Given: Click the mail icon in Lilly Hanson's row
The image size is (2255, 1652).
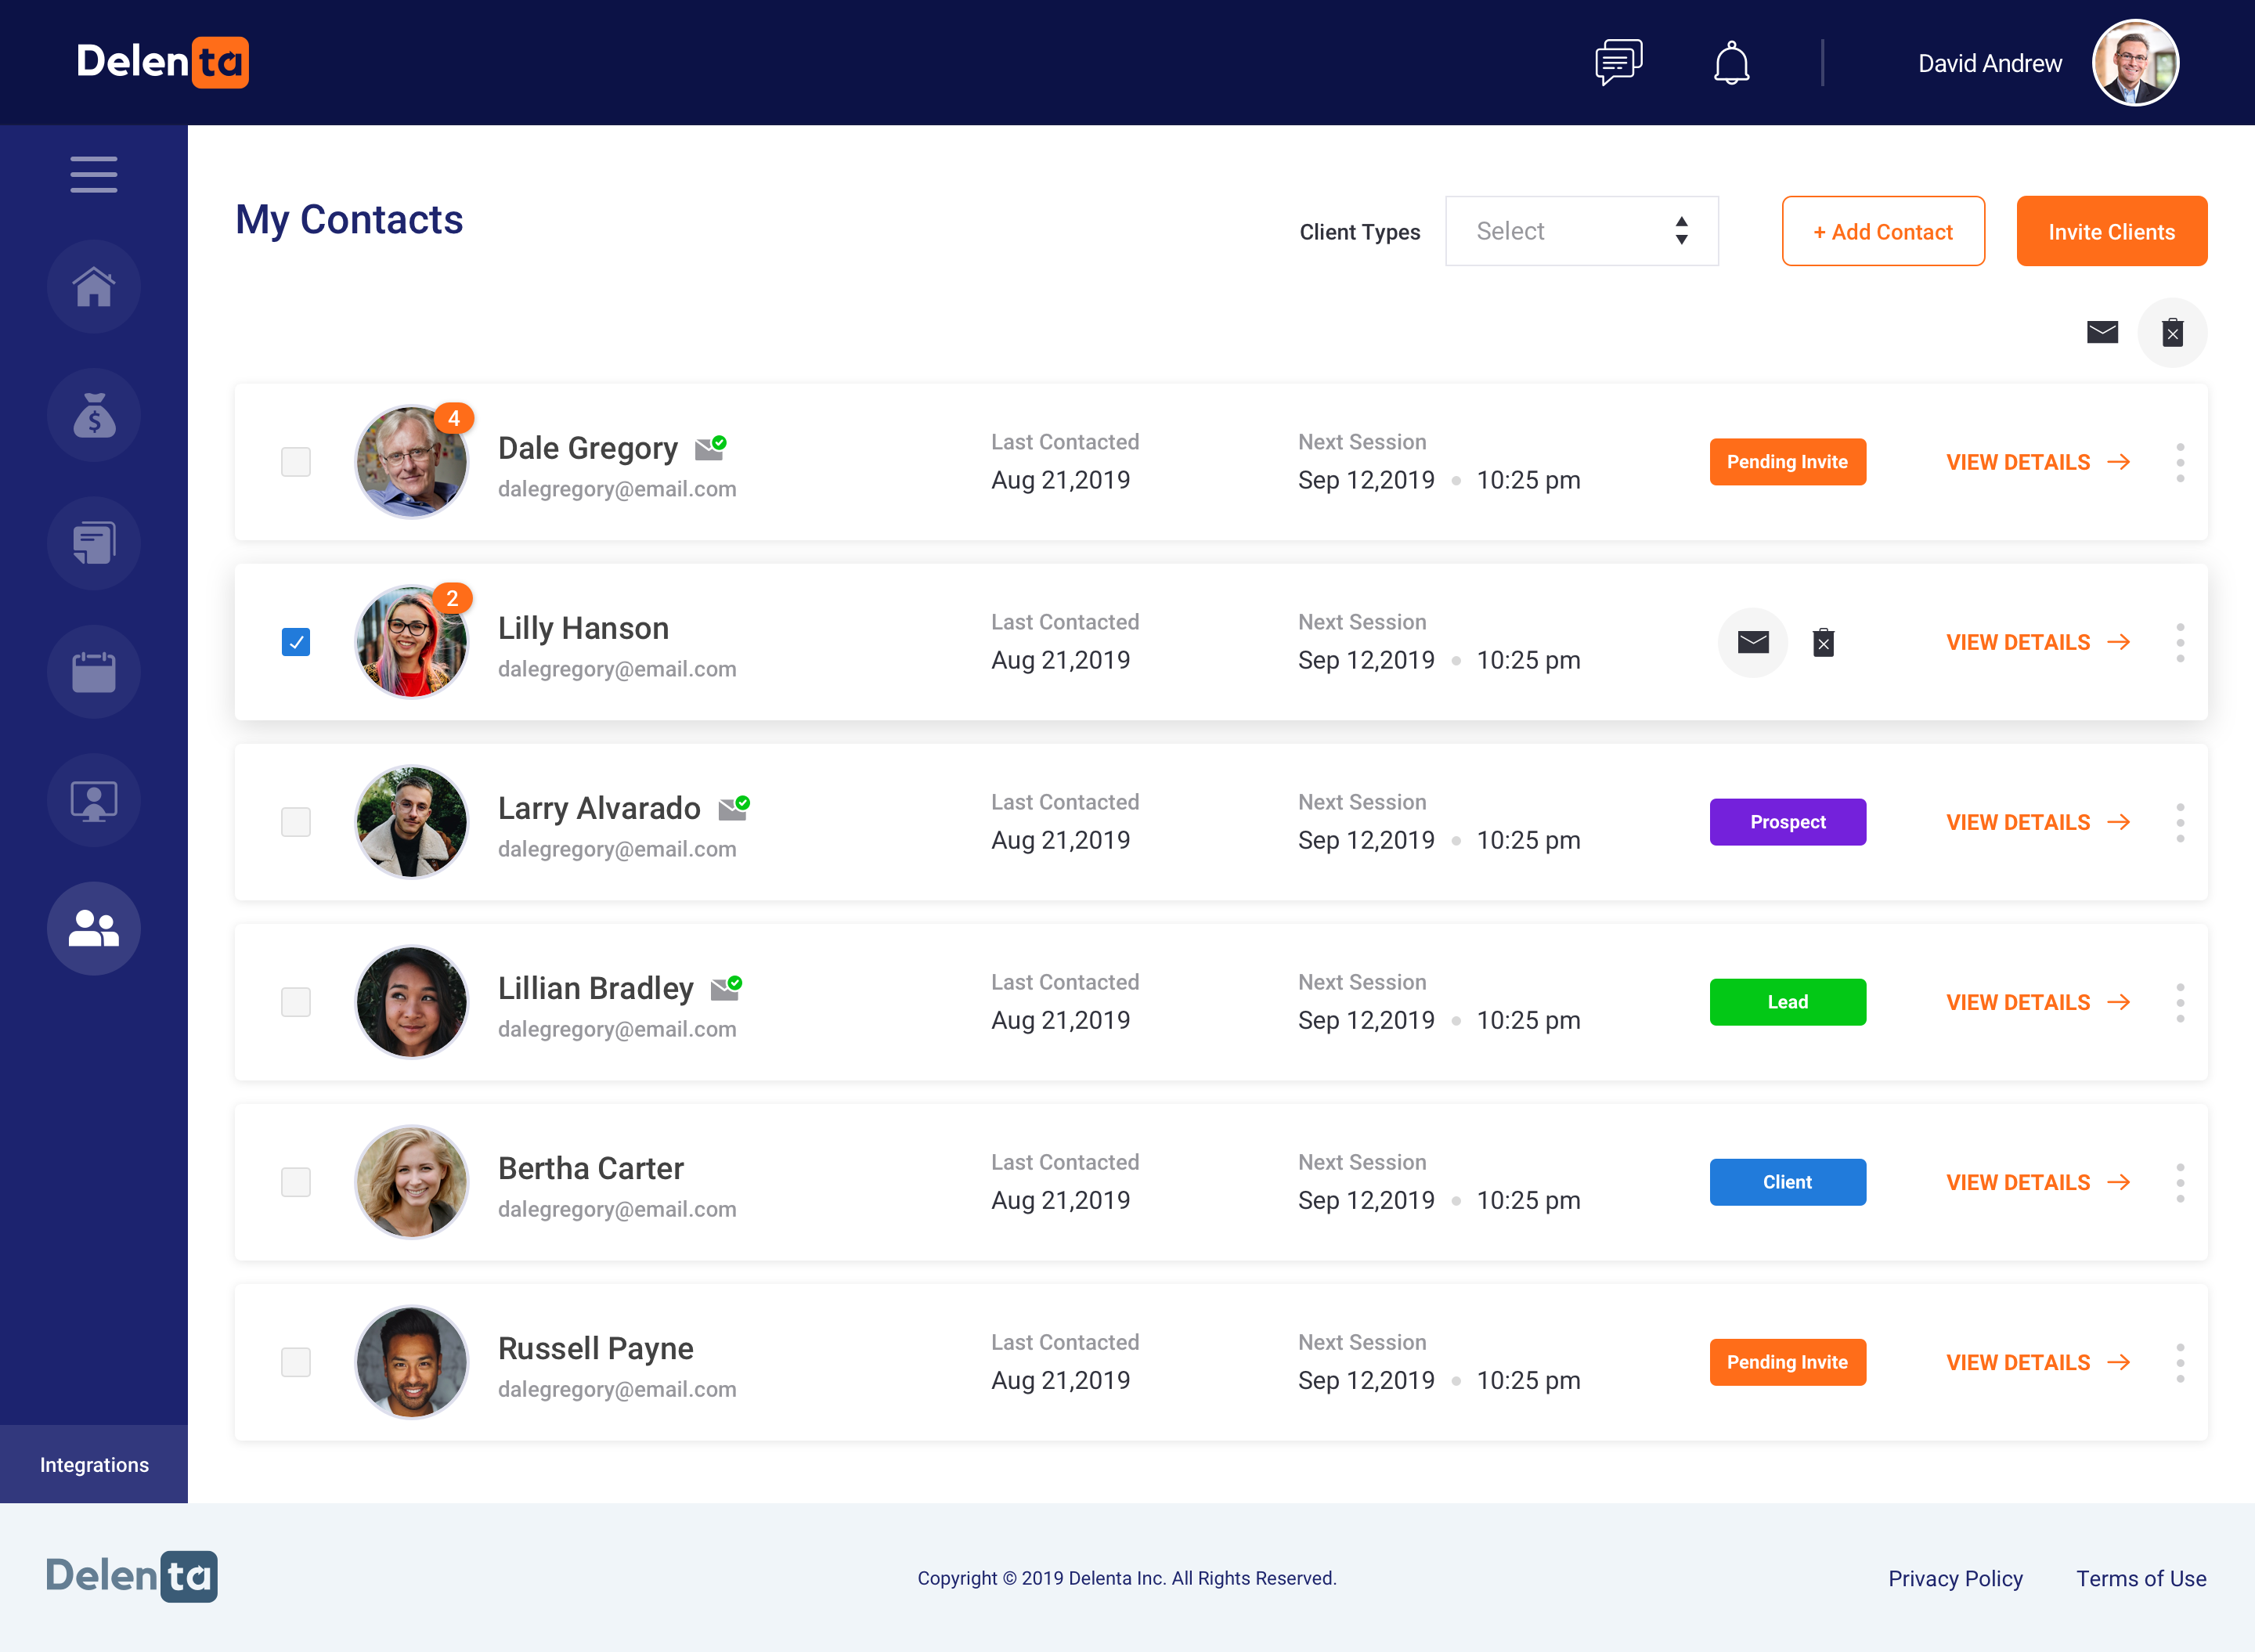Looking at the screenshot, I should (1752, 642).
